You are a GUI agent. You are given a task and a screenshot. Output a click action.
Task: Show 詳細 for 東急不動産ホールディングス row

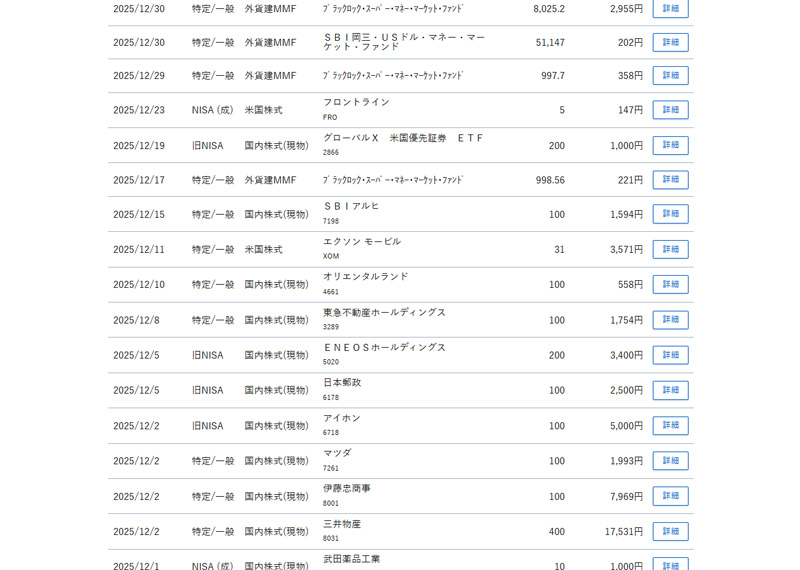(x=670, y=320)
